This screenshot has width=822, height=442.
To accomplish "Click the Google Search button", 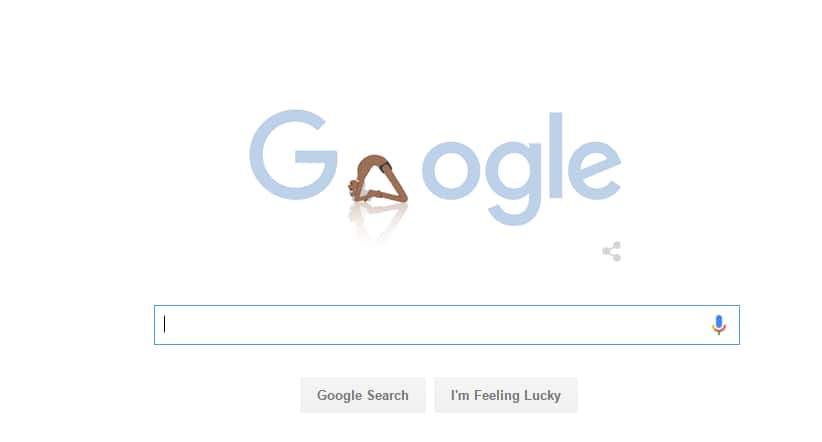I will click(x=363, y=395).
